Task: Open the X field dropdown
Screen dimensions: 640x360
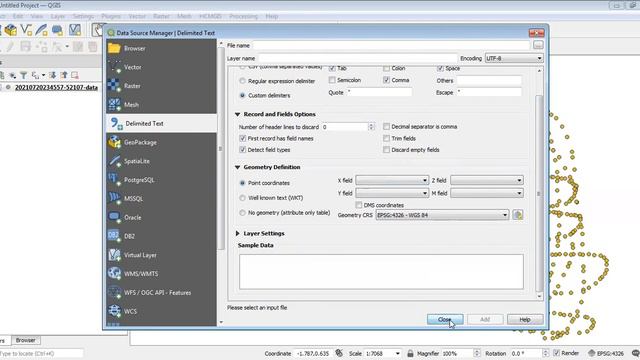Action: [x=392, y=180]
